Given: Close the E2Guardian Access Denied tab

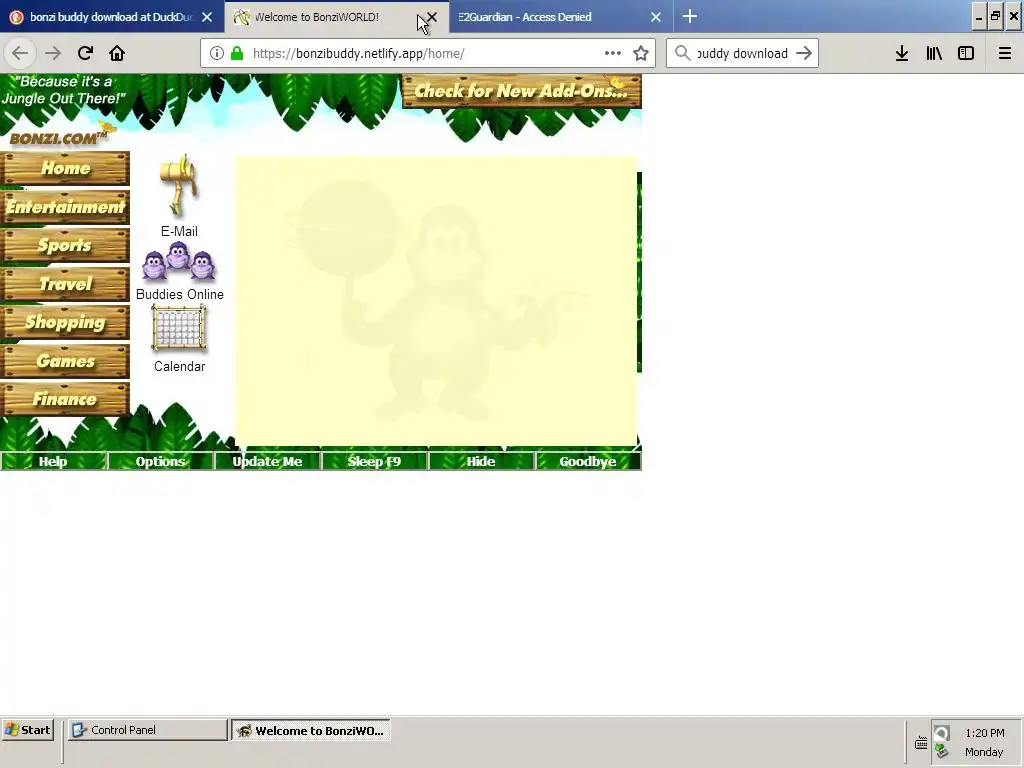Looking at the screenshot, I should coord(656,17).
